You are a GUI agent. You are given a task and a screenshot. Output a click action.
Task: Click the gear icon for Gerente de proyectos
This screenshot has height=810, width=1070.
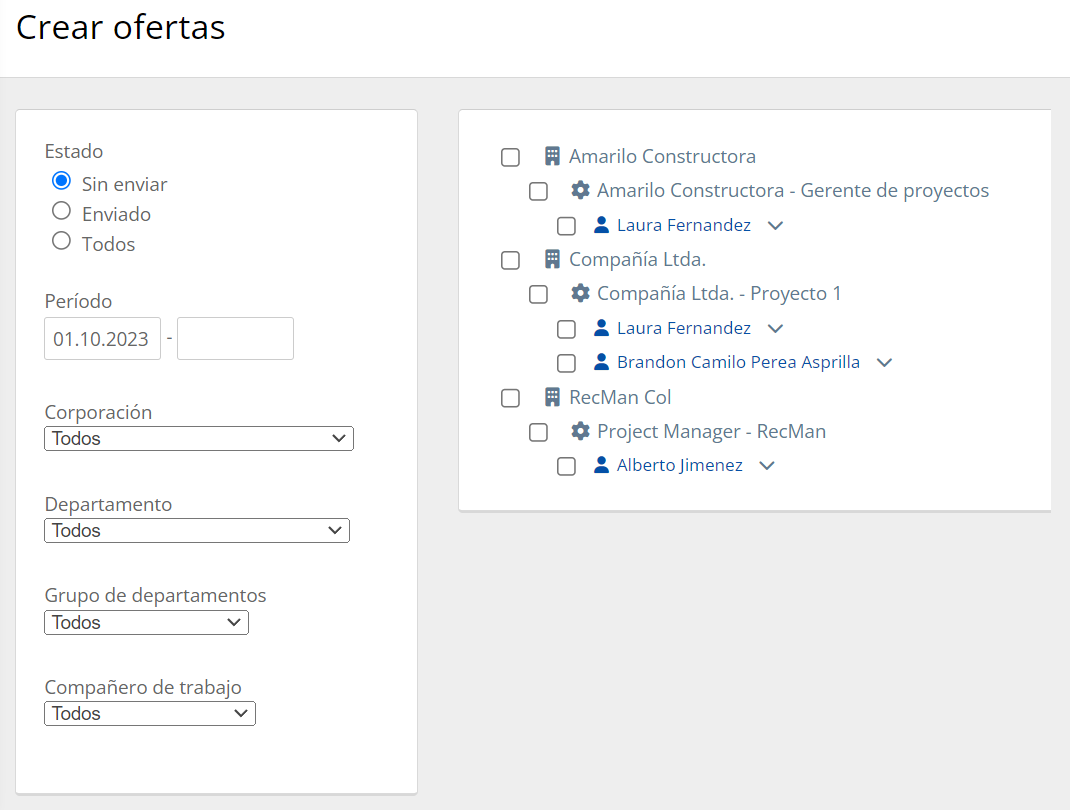click(x=580, y=190)
